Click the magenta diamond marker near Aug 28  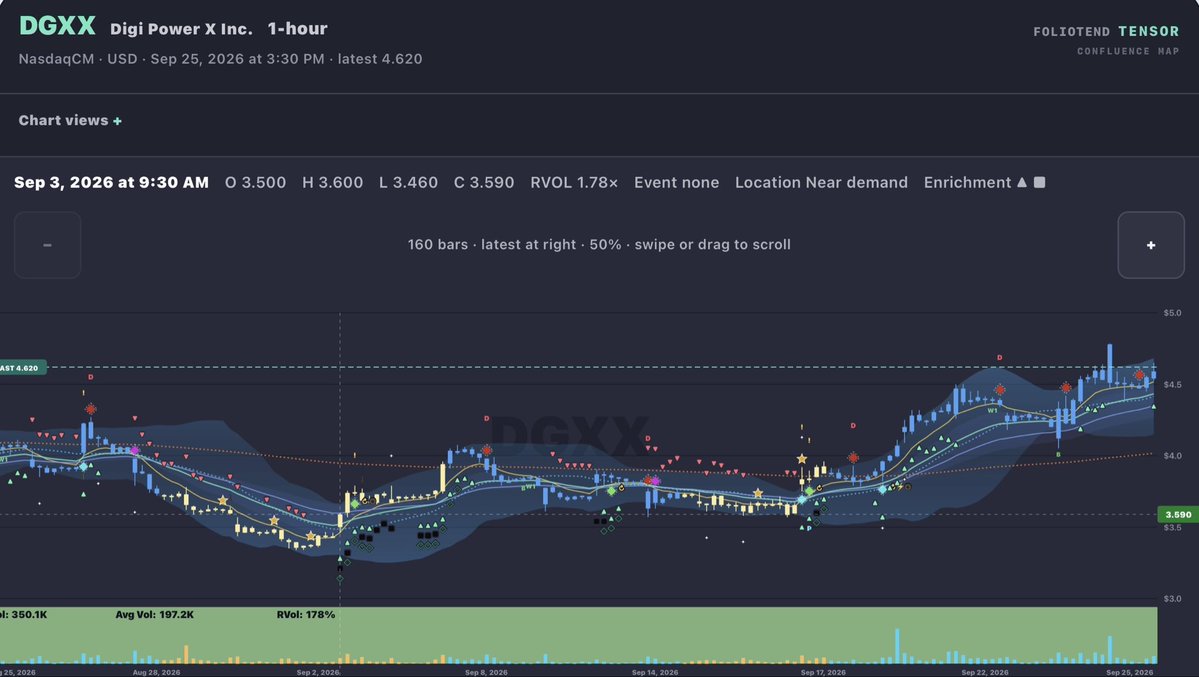coord(135,451)
